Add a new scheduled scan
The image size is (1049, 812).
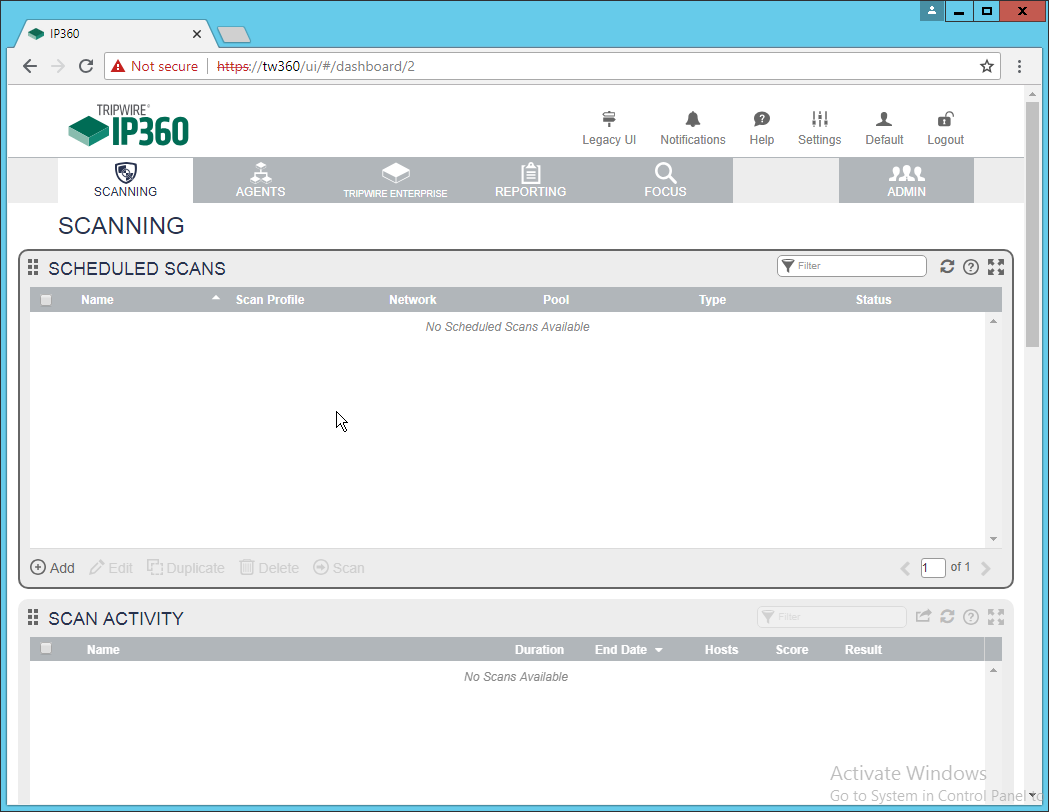point(52,568)
